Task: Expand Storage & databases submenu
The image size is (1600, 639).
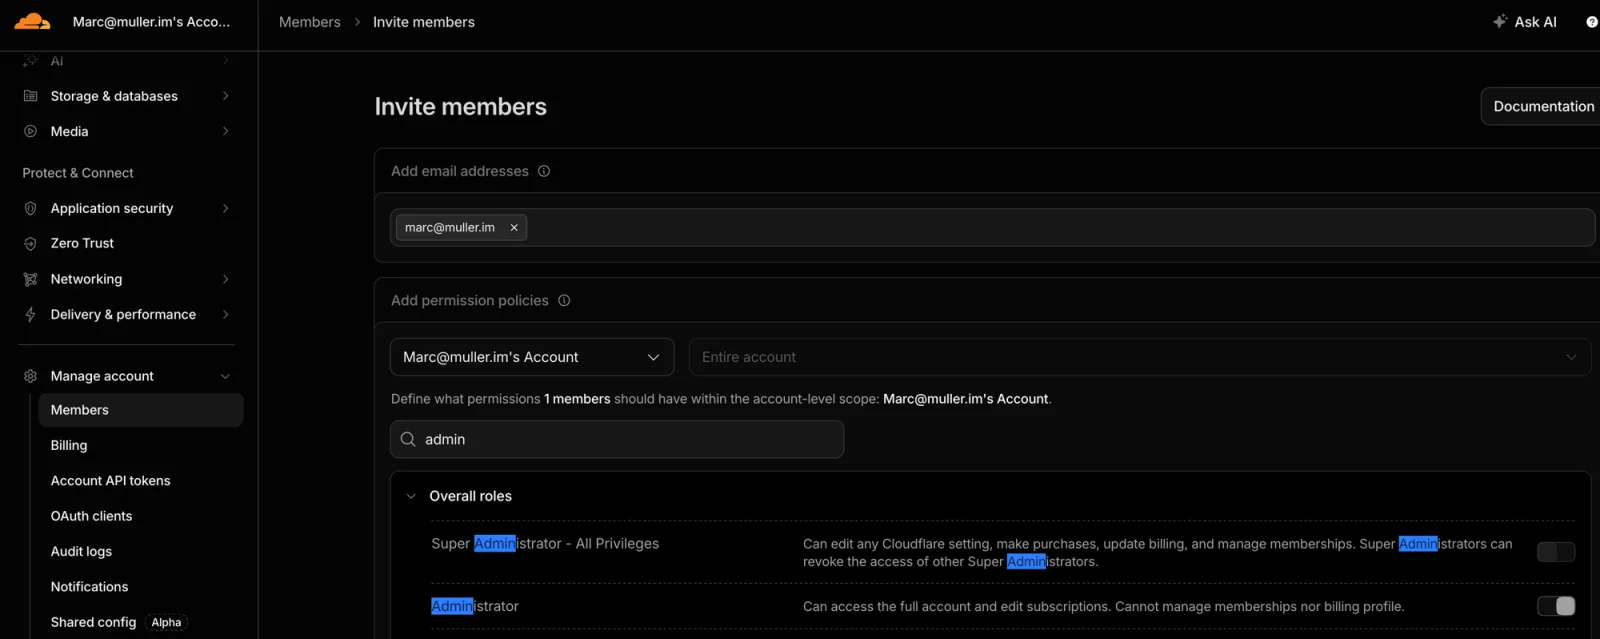Action: (225, 96)
